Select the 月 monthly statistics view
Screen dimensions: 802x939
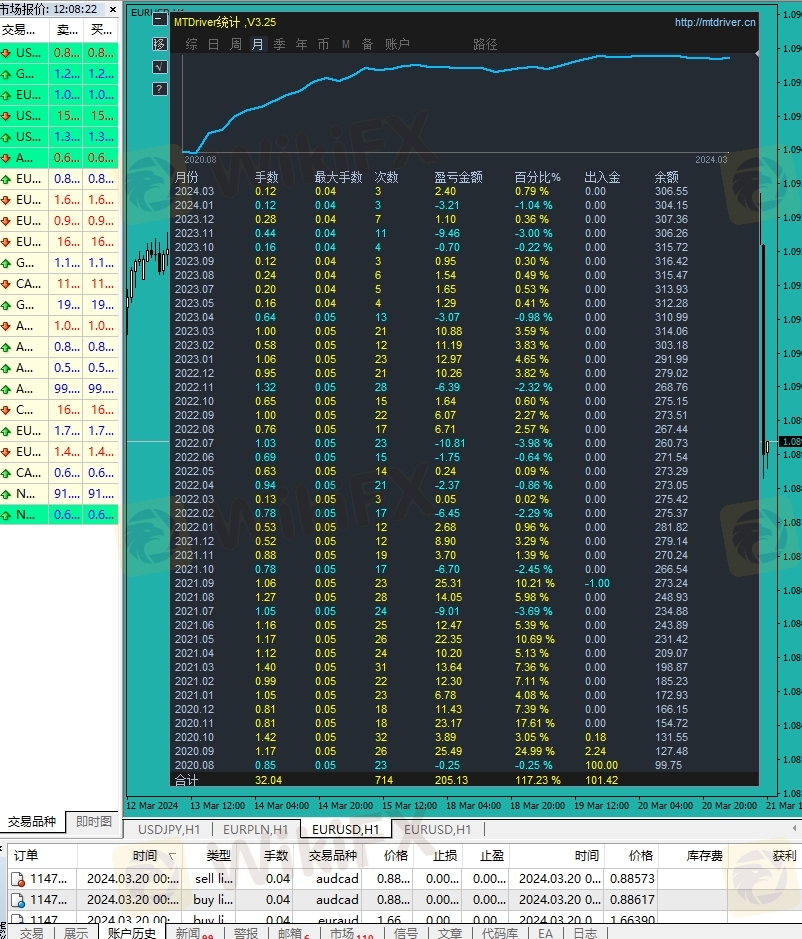pyautogui.click(x=258, y=44)
